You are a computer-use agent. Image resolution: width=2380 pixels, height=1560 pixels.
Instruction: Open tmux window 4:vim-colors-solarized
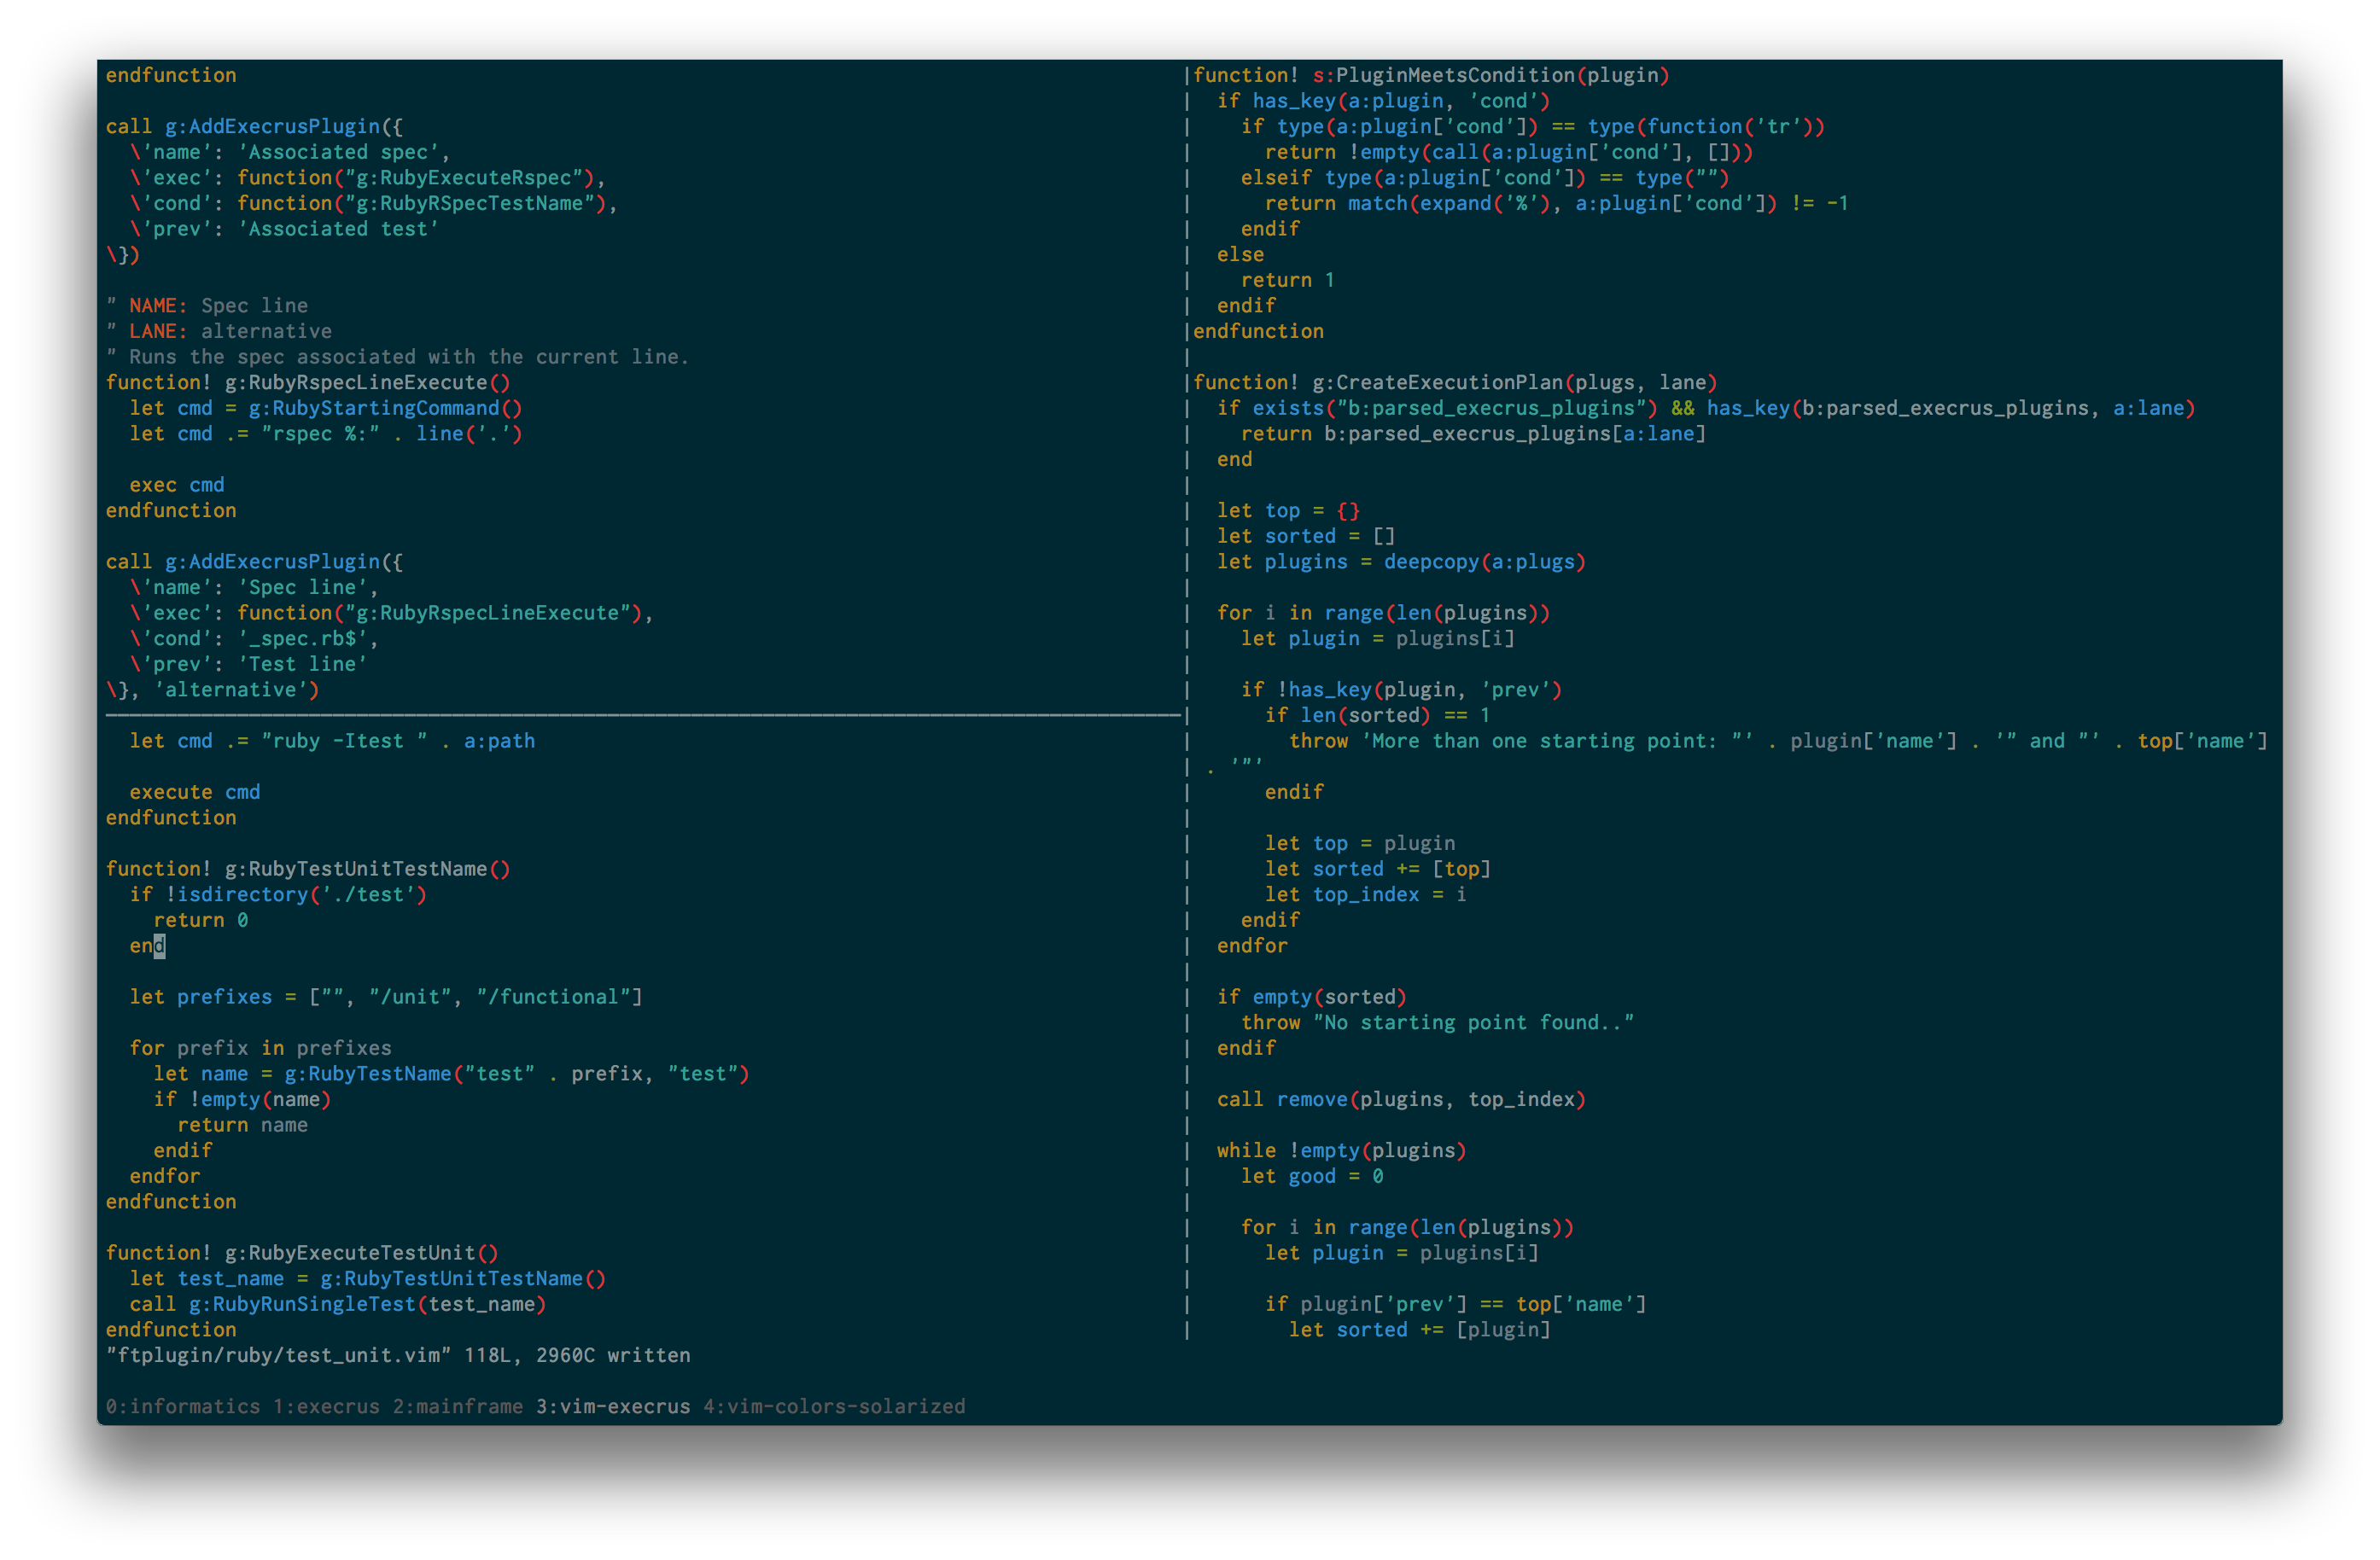pos(834,1406)
